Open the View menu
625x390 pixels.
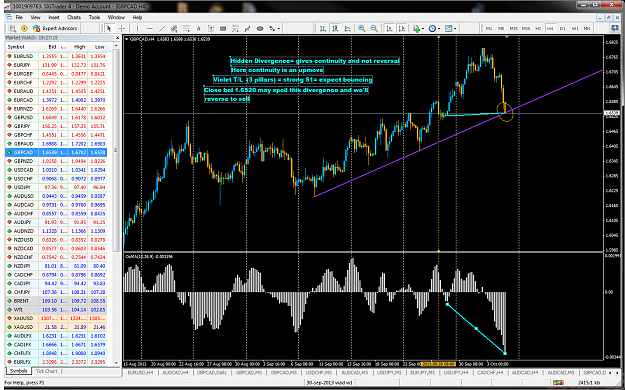[35, 17]
